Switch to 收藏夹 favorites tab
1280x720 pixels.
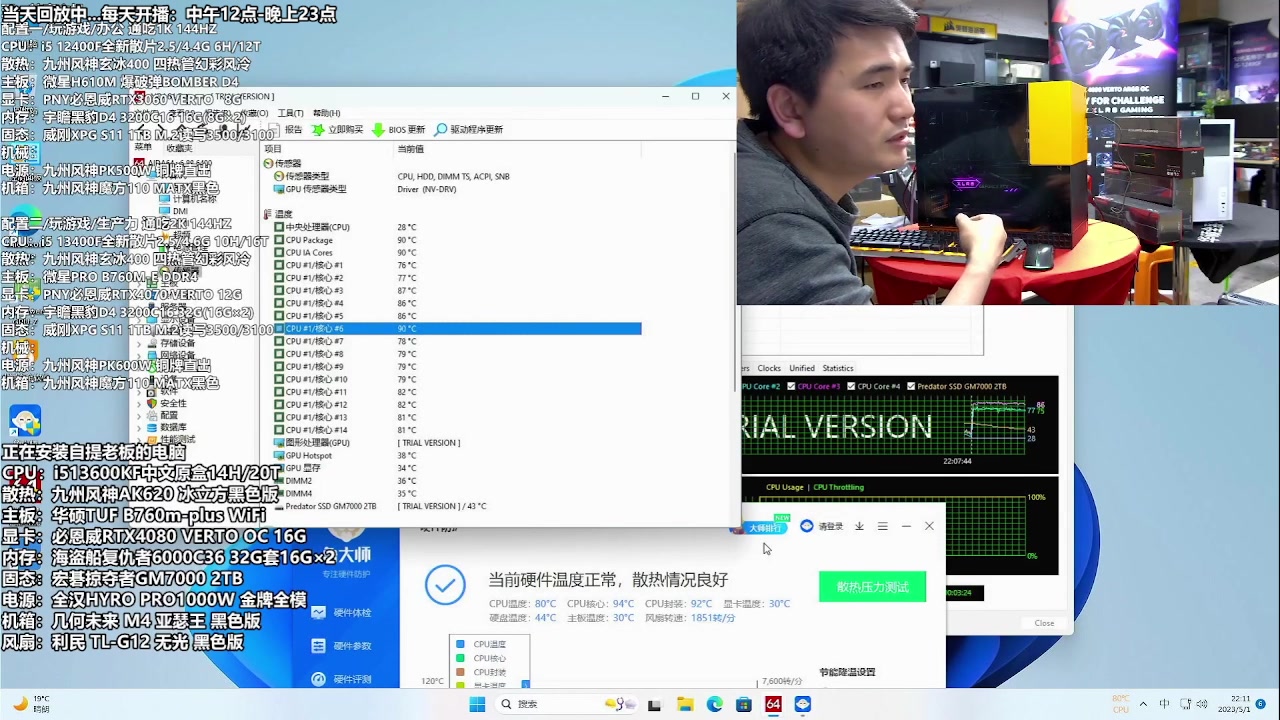click(179, 148)
